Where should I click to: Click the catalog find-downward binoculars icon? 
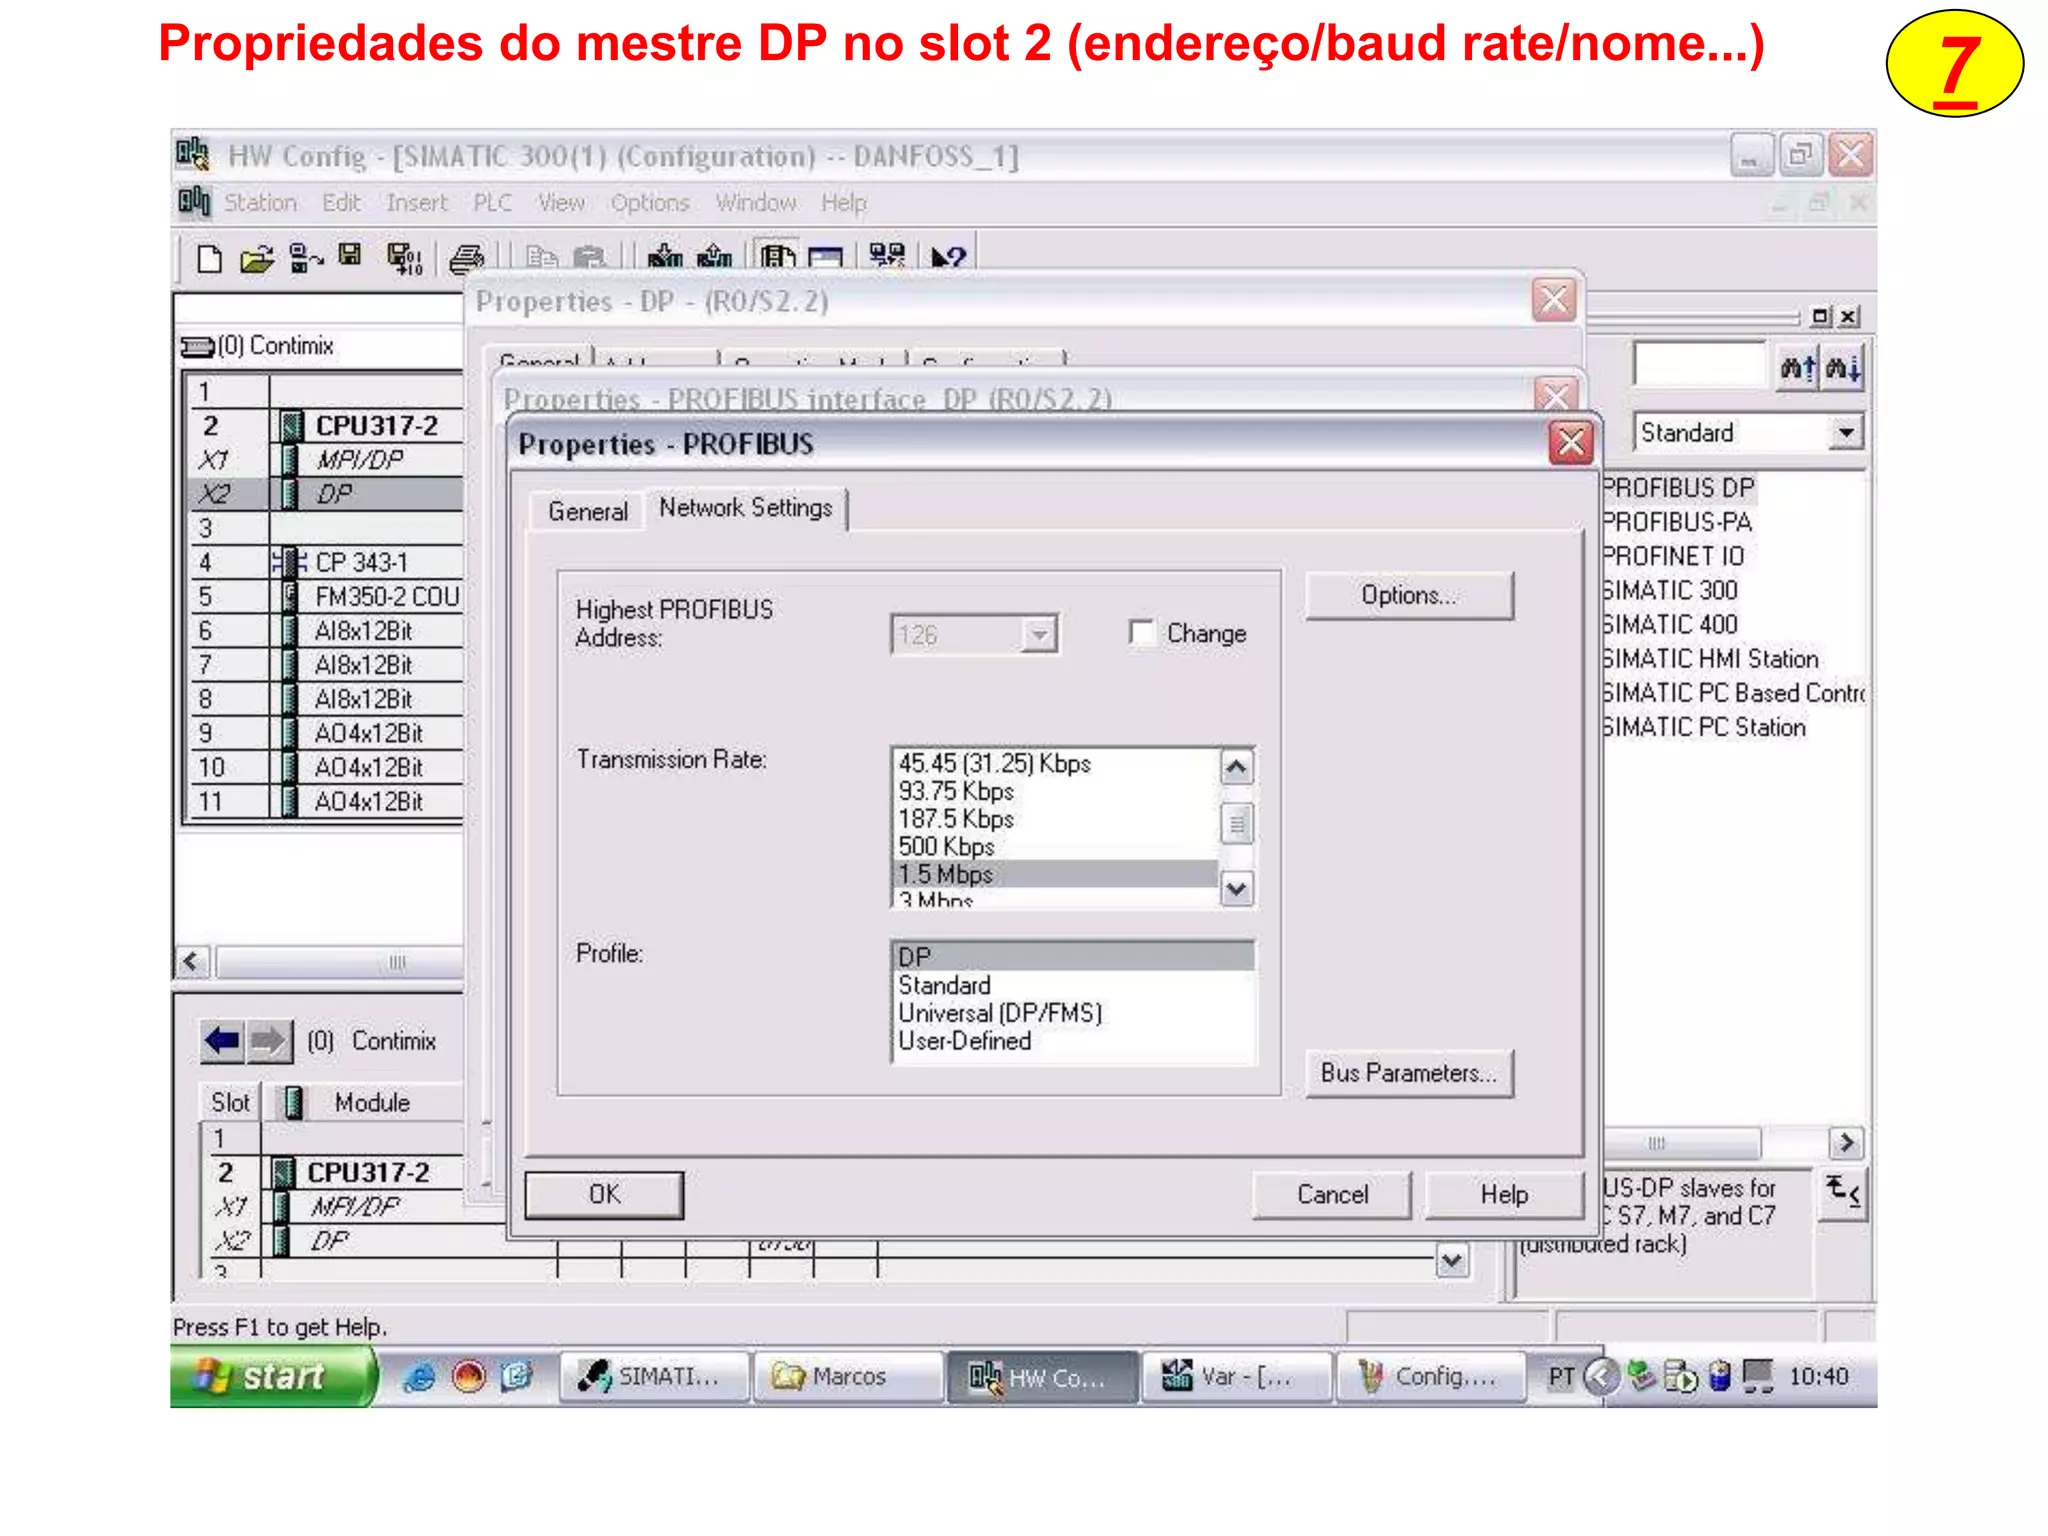tap(1842, 369)
